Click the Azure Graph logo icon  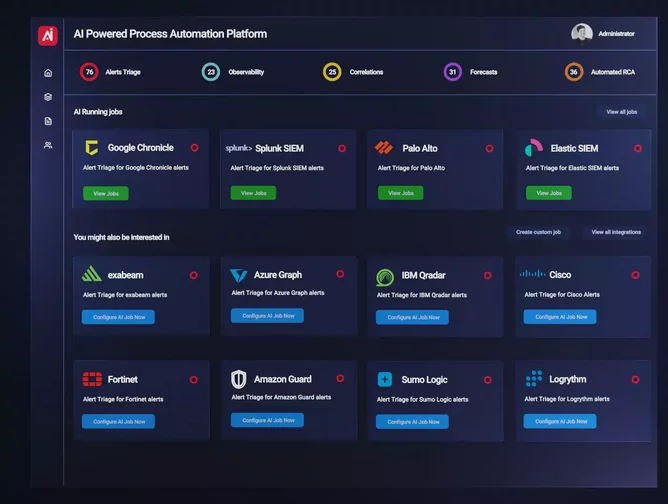pos(239,275)
